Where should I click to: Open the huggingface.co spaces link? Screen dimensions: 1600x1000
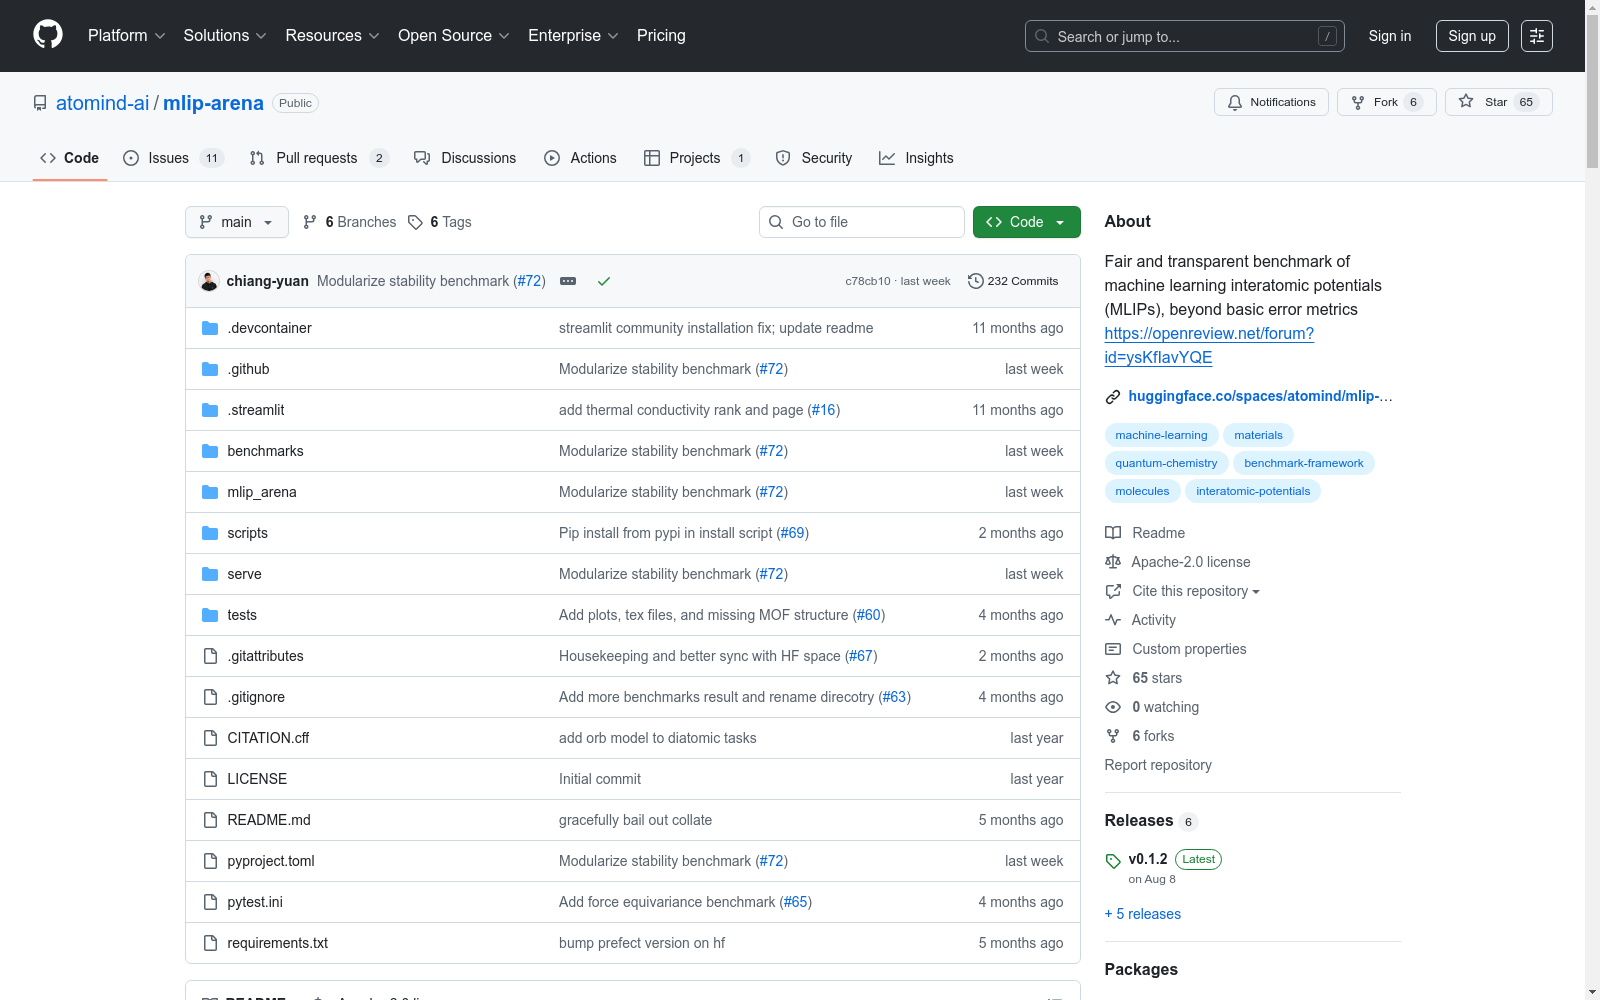(1260, 396)
